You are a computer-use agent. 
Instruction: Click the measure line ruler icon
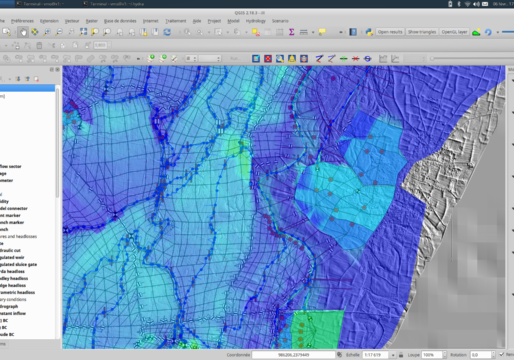click(x=303, y=32)
